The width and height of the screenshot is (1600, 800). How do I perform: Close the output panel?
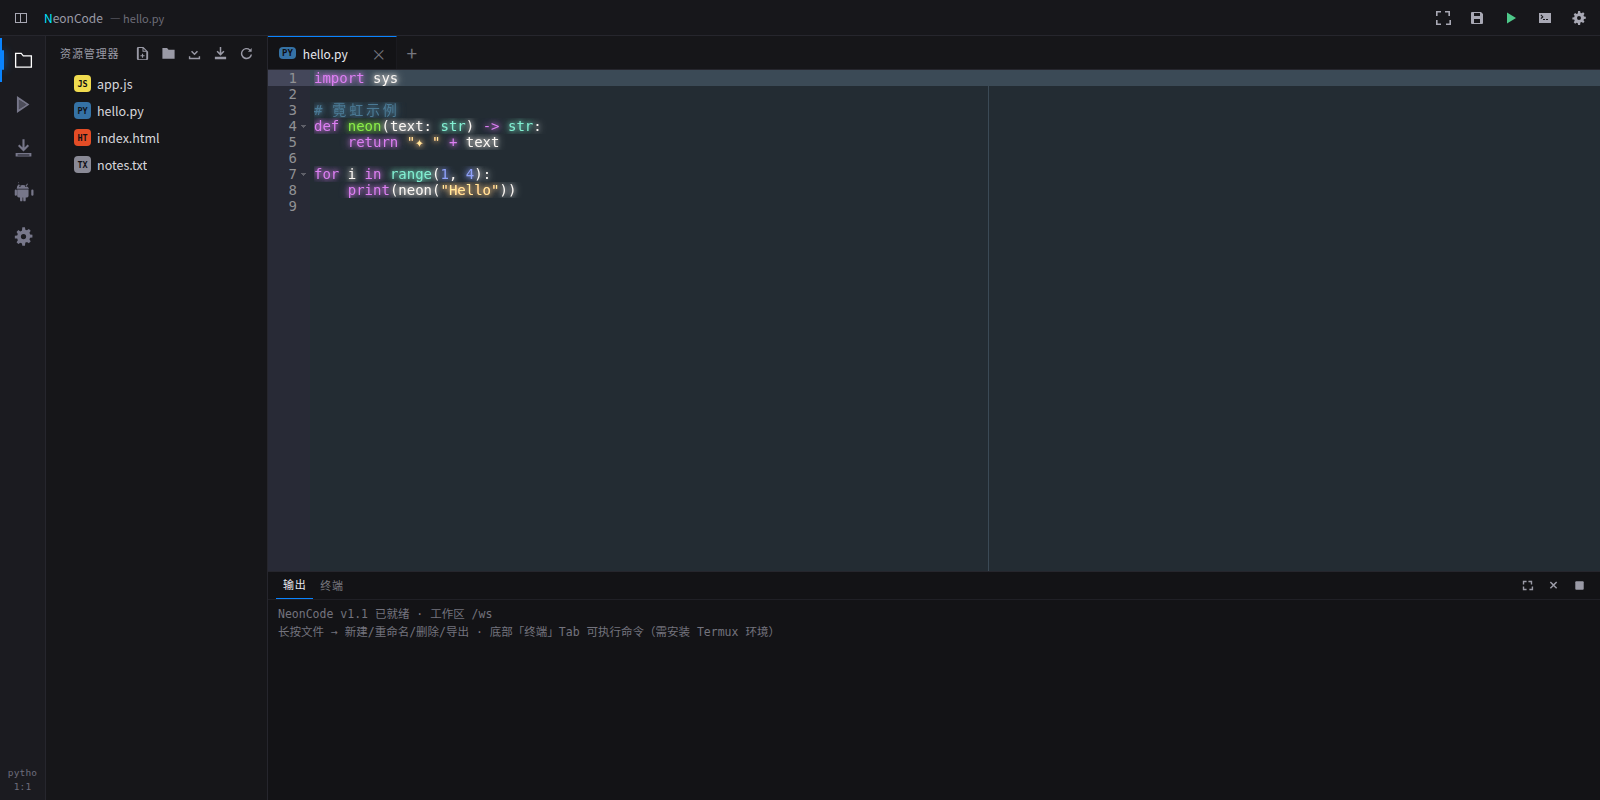1553,585
